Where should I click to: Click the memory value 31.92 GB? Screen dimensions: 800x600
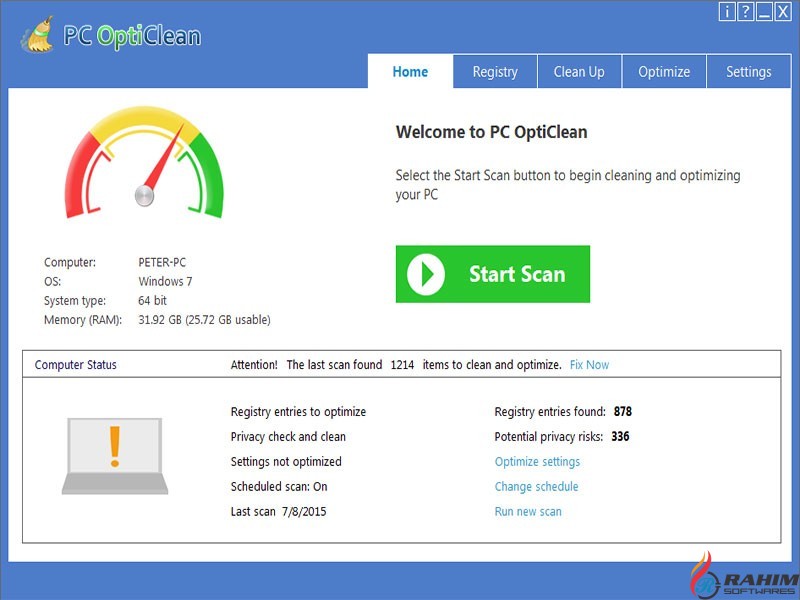click(204, 320)
